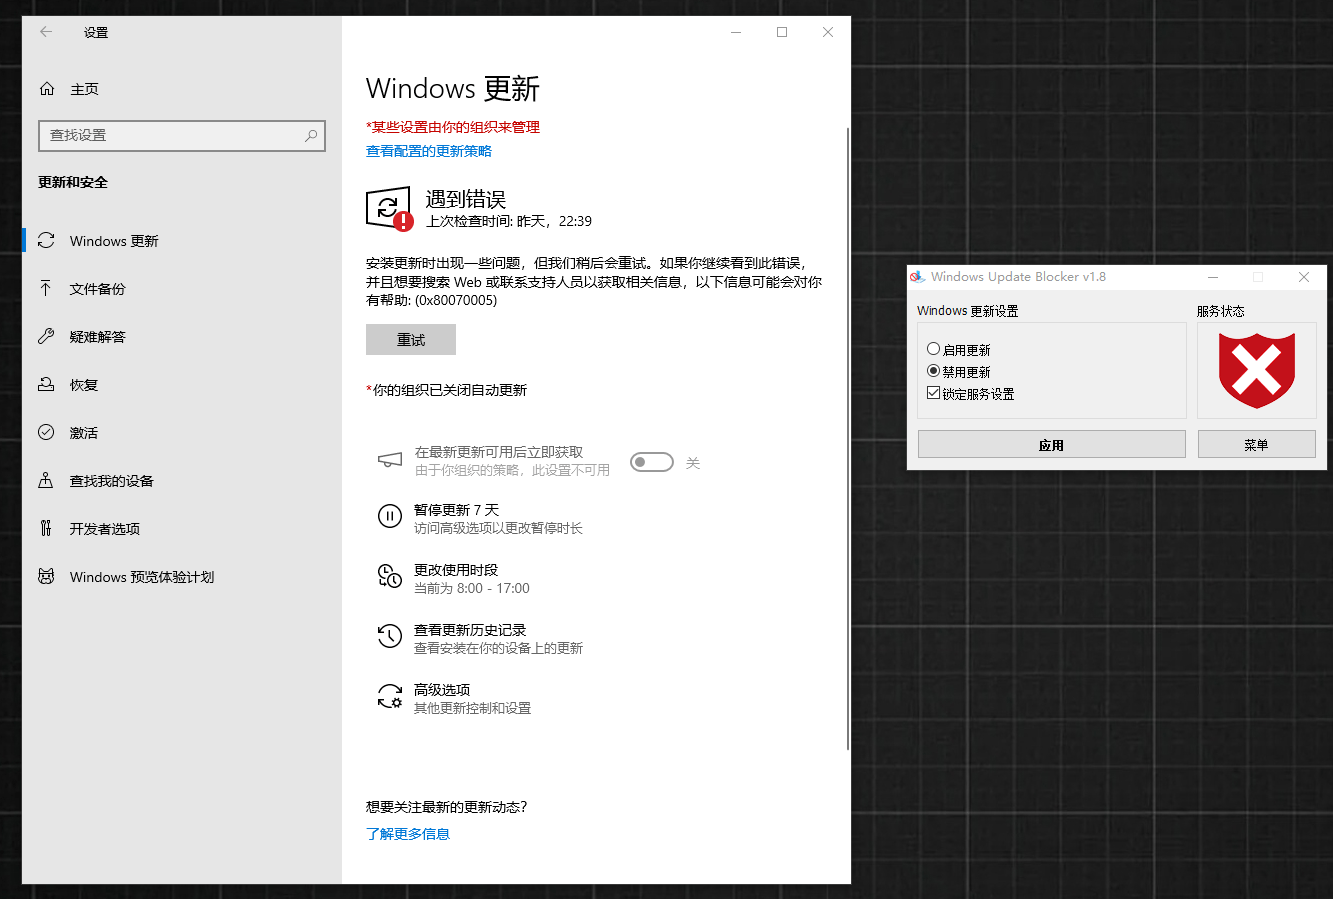Image resolution: width=1333 pixels, height=899 pixels.
Task: Uncheck the 锁定服务设置 checkbox
Action: (932, 392)
